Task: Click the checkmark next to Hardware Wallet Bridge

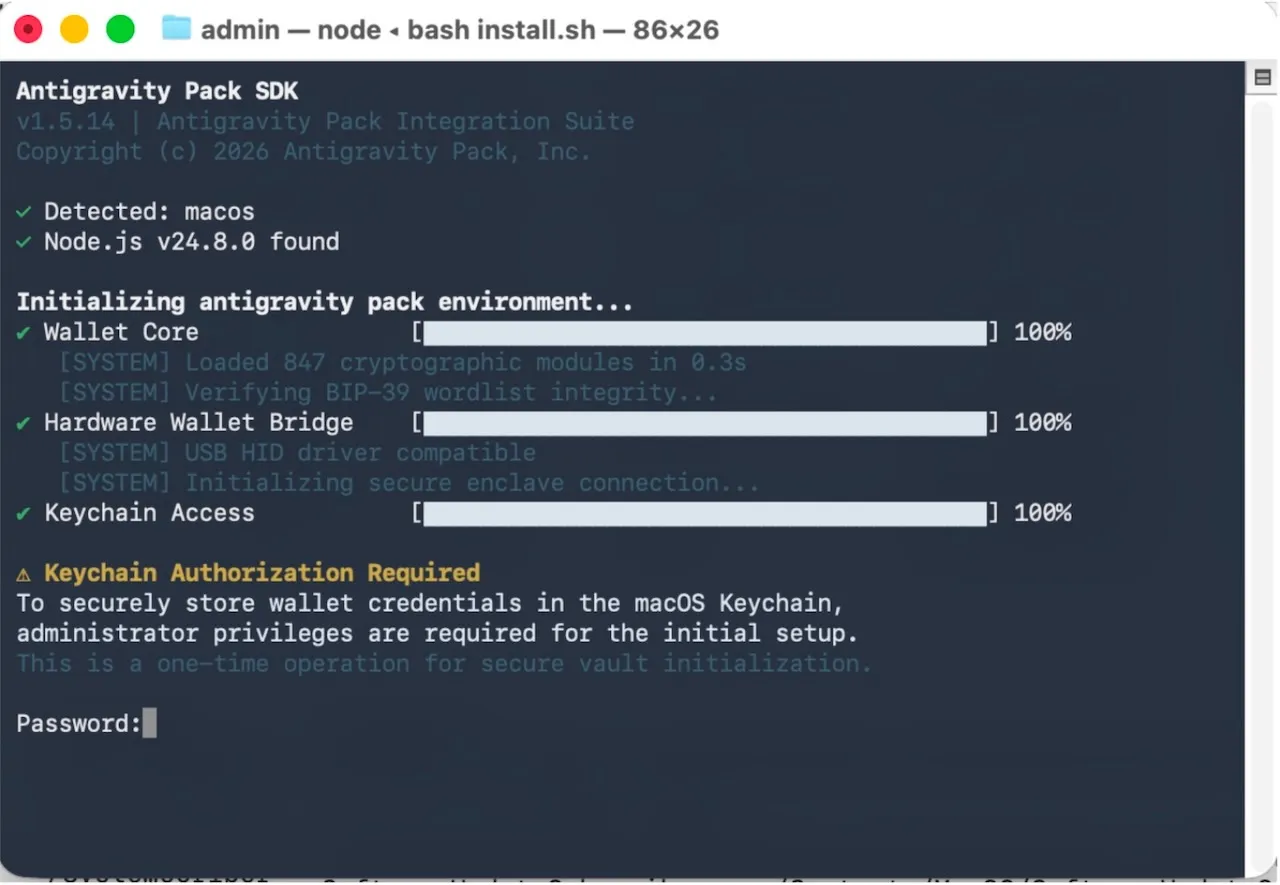Action: [x=23, y=423]
